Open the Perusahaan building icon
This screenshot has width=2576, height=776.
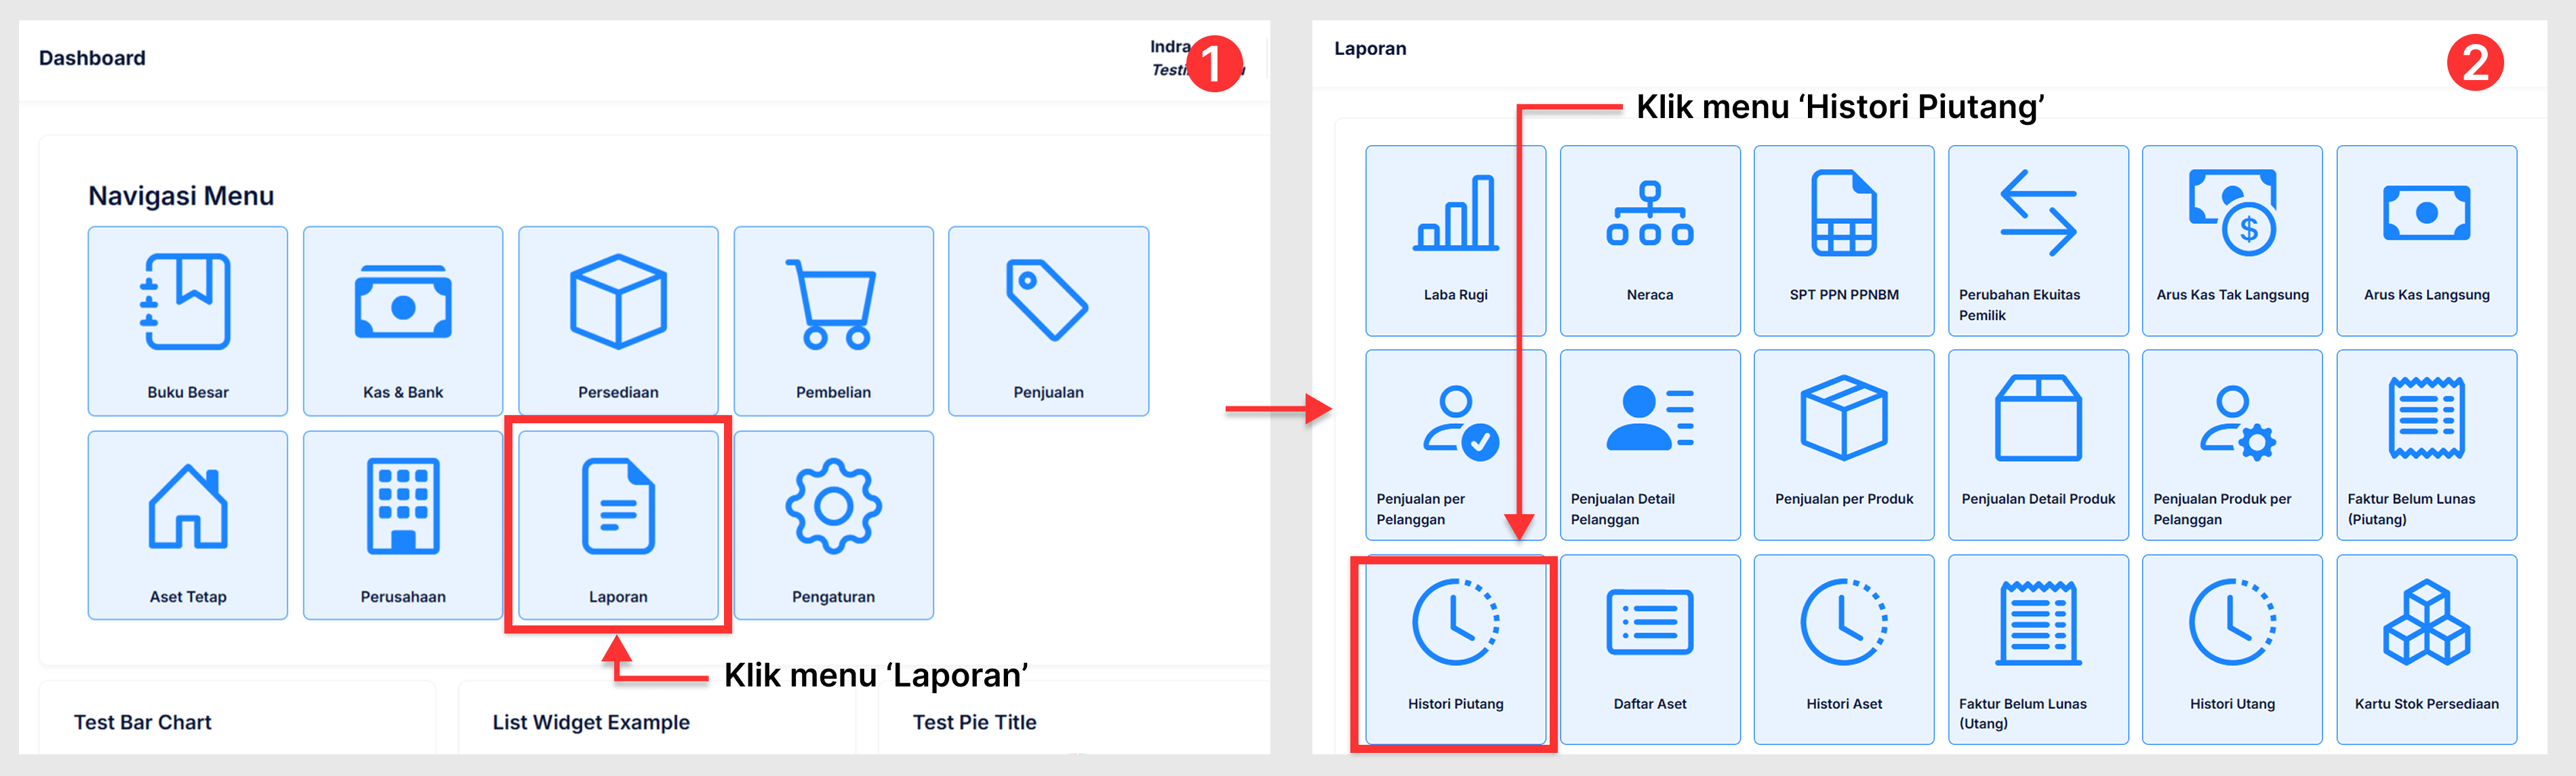tap(403, 507)
